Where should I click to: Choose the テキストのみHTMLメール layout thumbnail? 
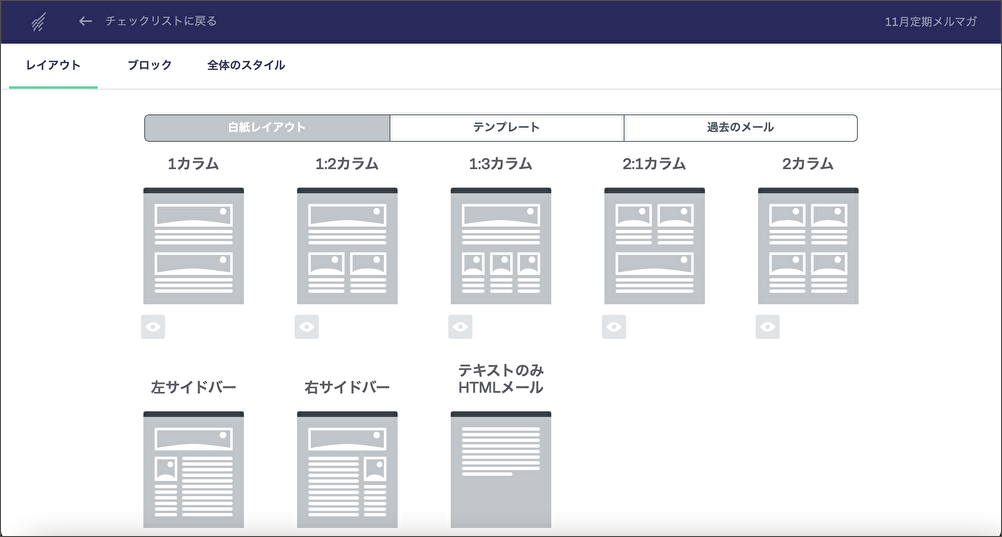[500, 468]
